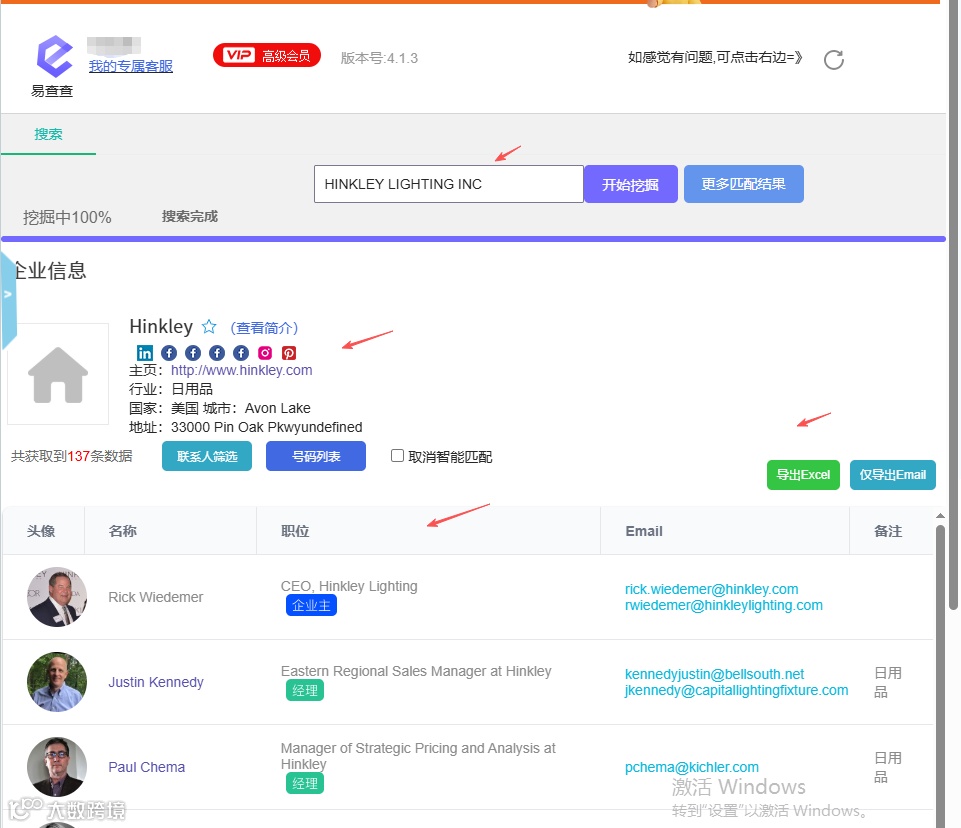The width and height of the screenshot is (961, 828).
Task: Click the VIP 高级会员 badge
Action: point(267,56)
